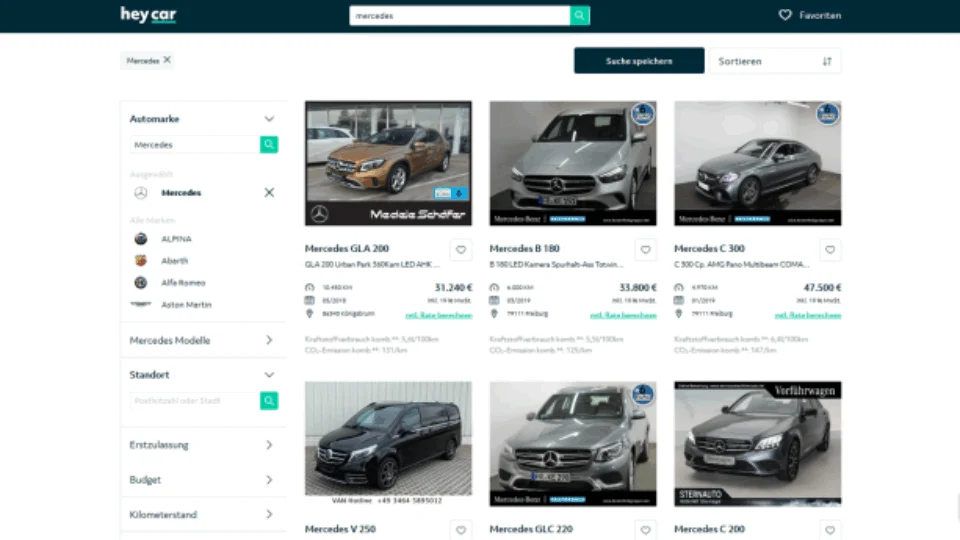
Task: Click Rate berechnen link for GLA 200
Action: point(438,315)
